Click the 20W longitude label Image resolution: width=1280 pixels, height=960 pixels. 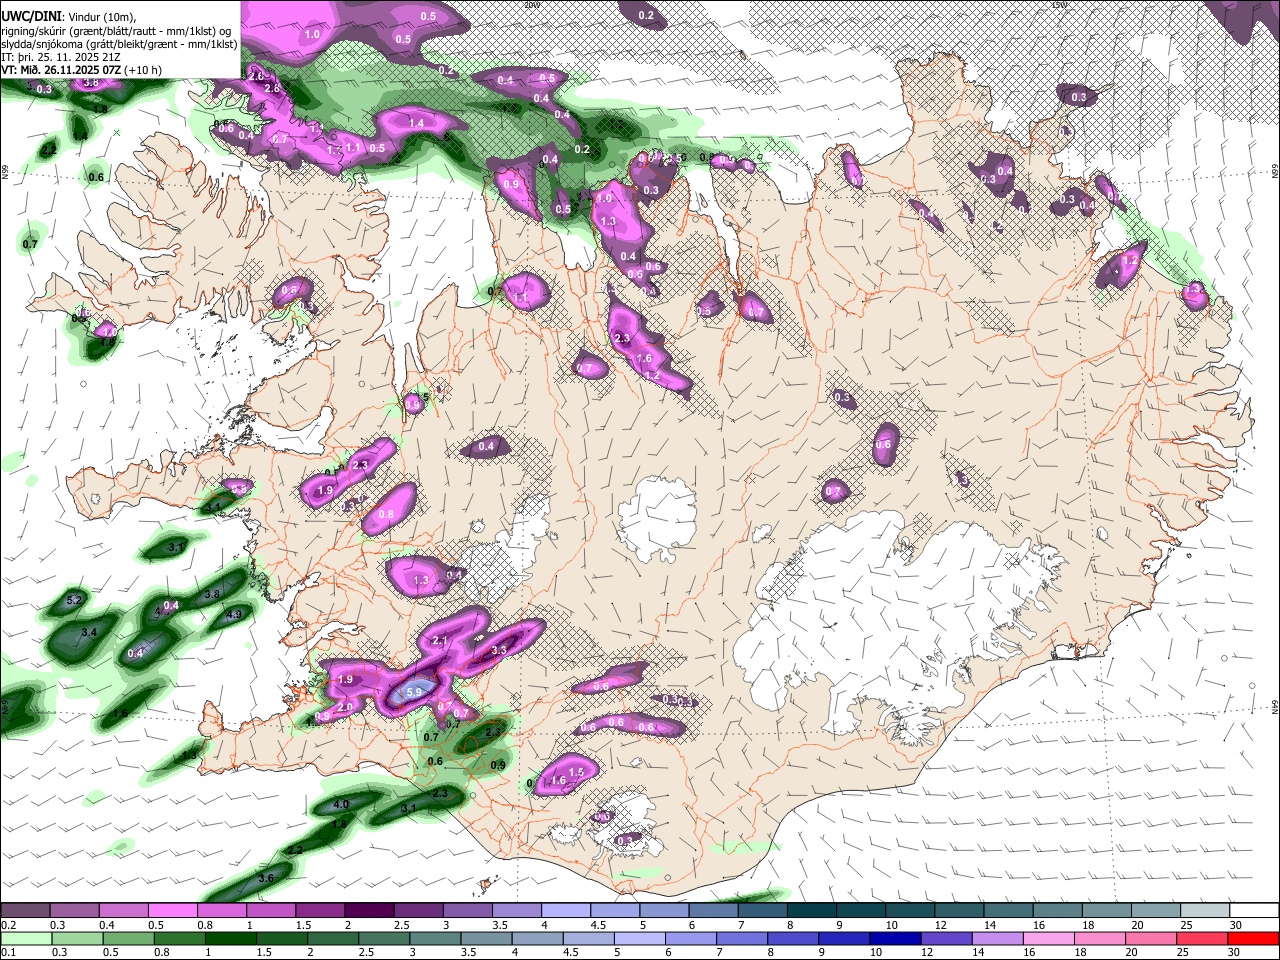(x=531, y=4)
